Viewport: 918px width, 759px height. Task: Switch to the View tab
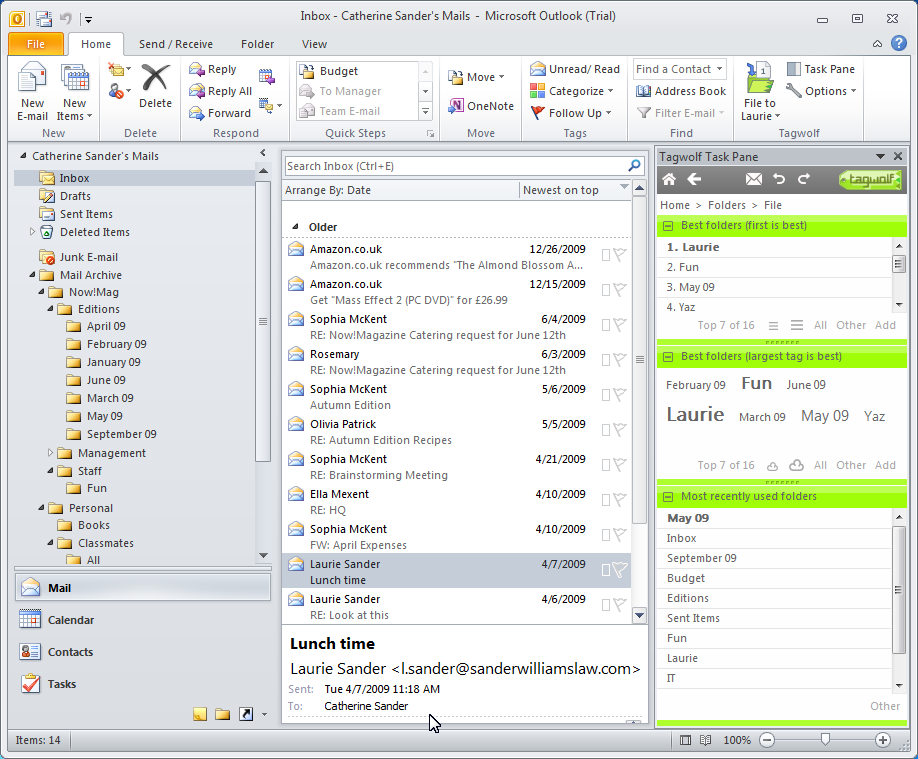click(314, 44)
